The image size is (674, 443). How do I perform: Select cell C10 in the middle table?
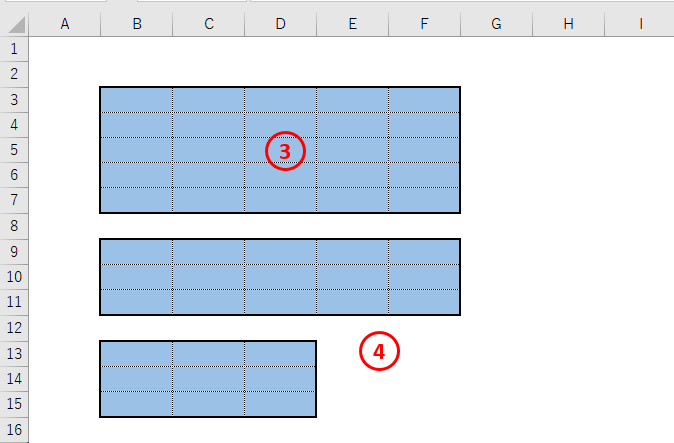click(x=208, y=277)
